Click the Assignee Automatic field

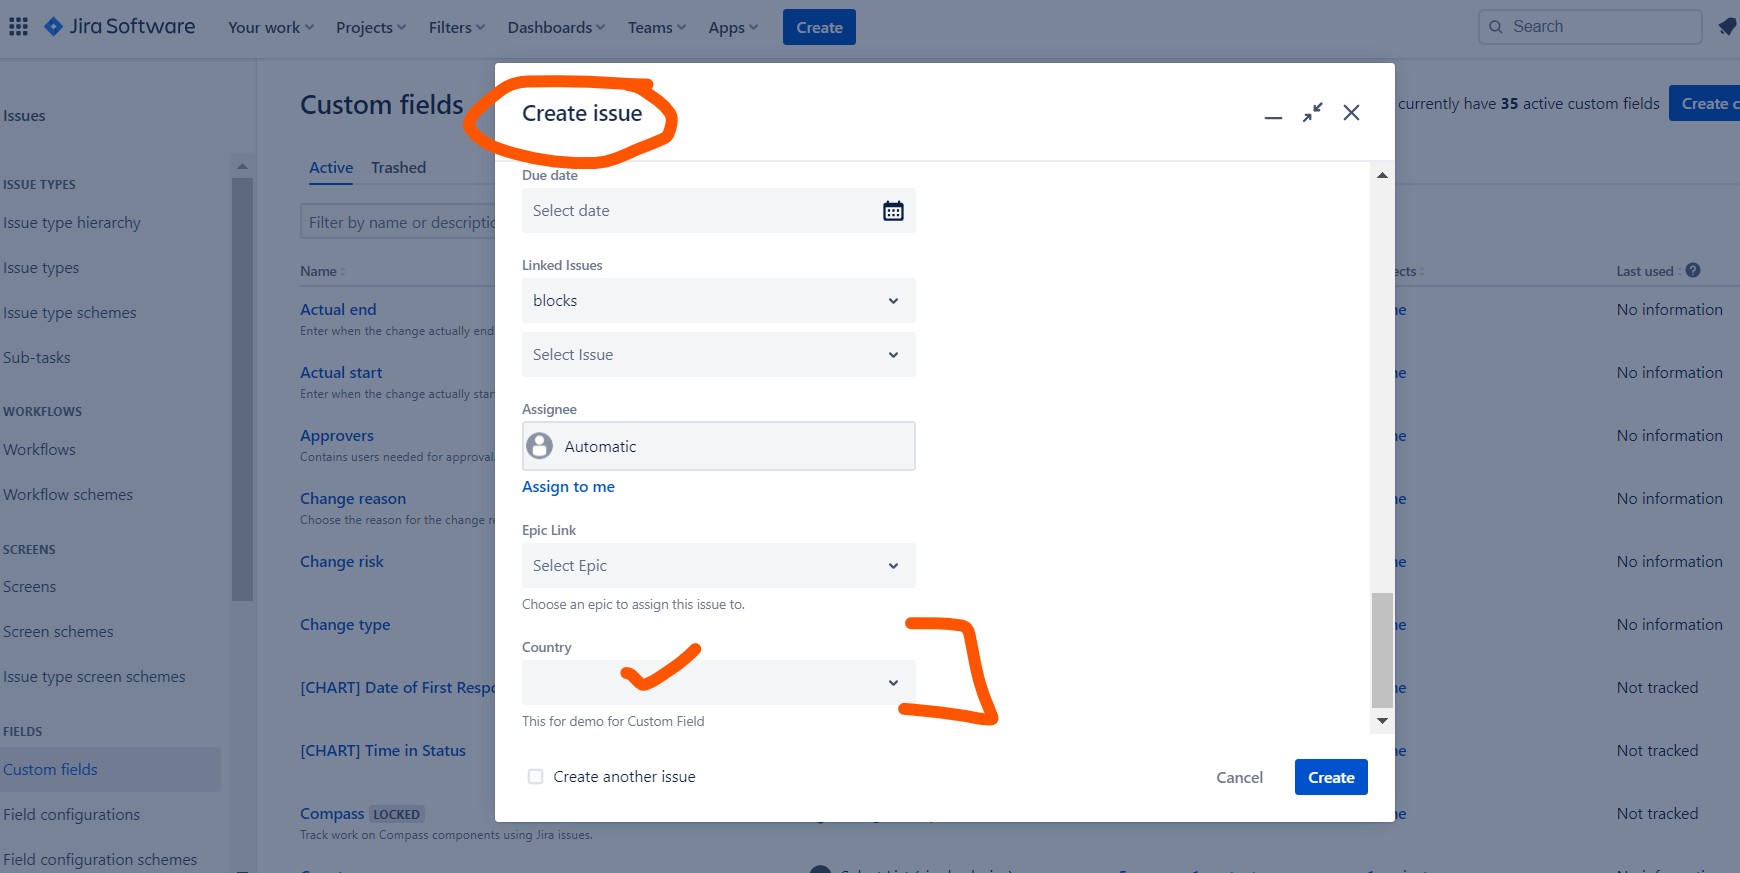coord(718,447)
